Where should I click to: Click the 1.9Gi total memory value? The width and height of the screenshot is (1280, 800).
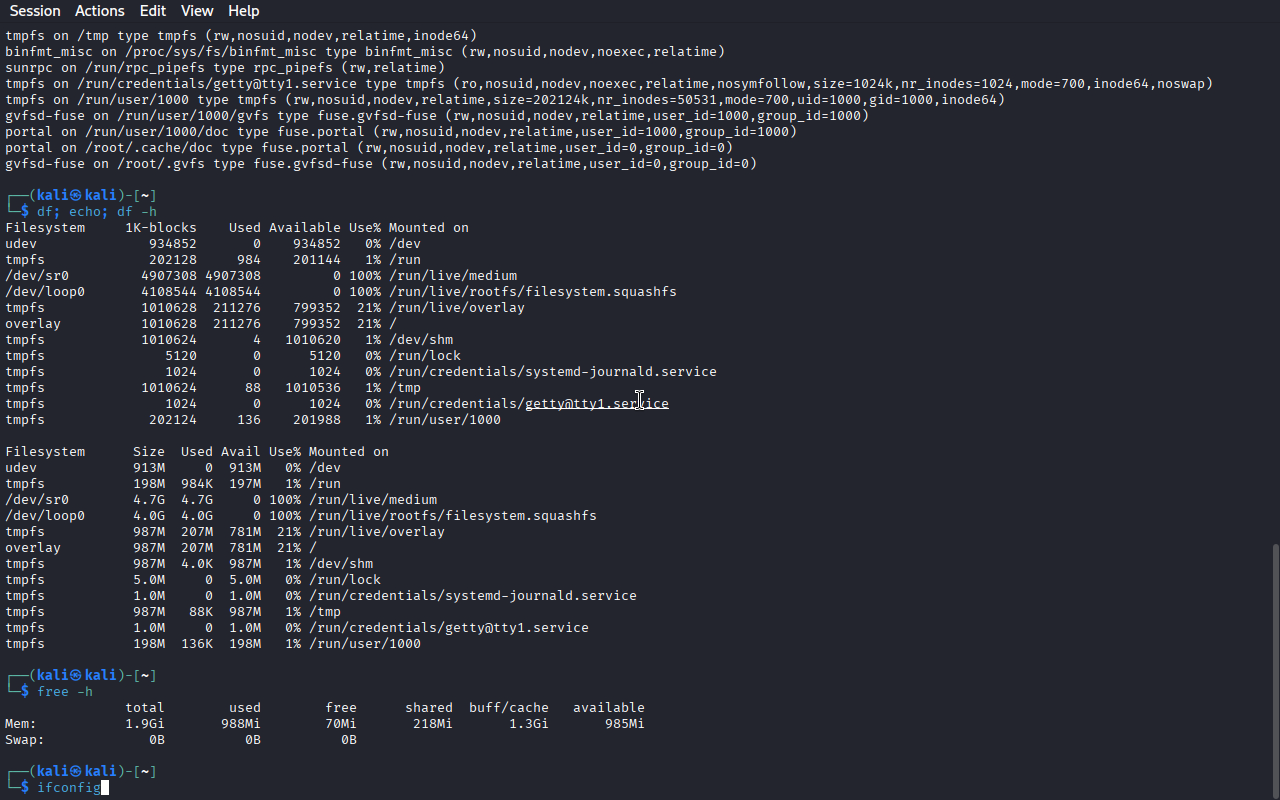click(x=144, y=724)
